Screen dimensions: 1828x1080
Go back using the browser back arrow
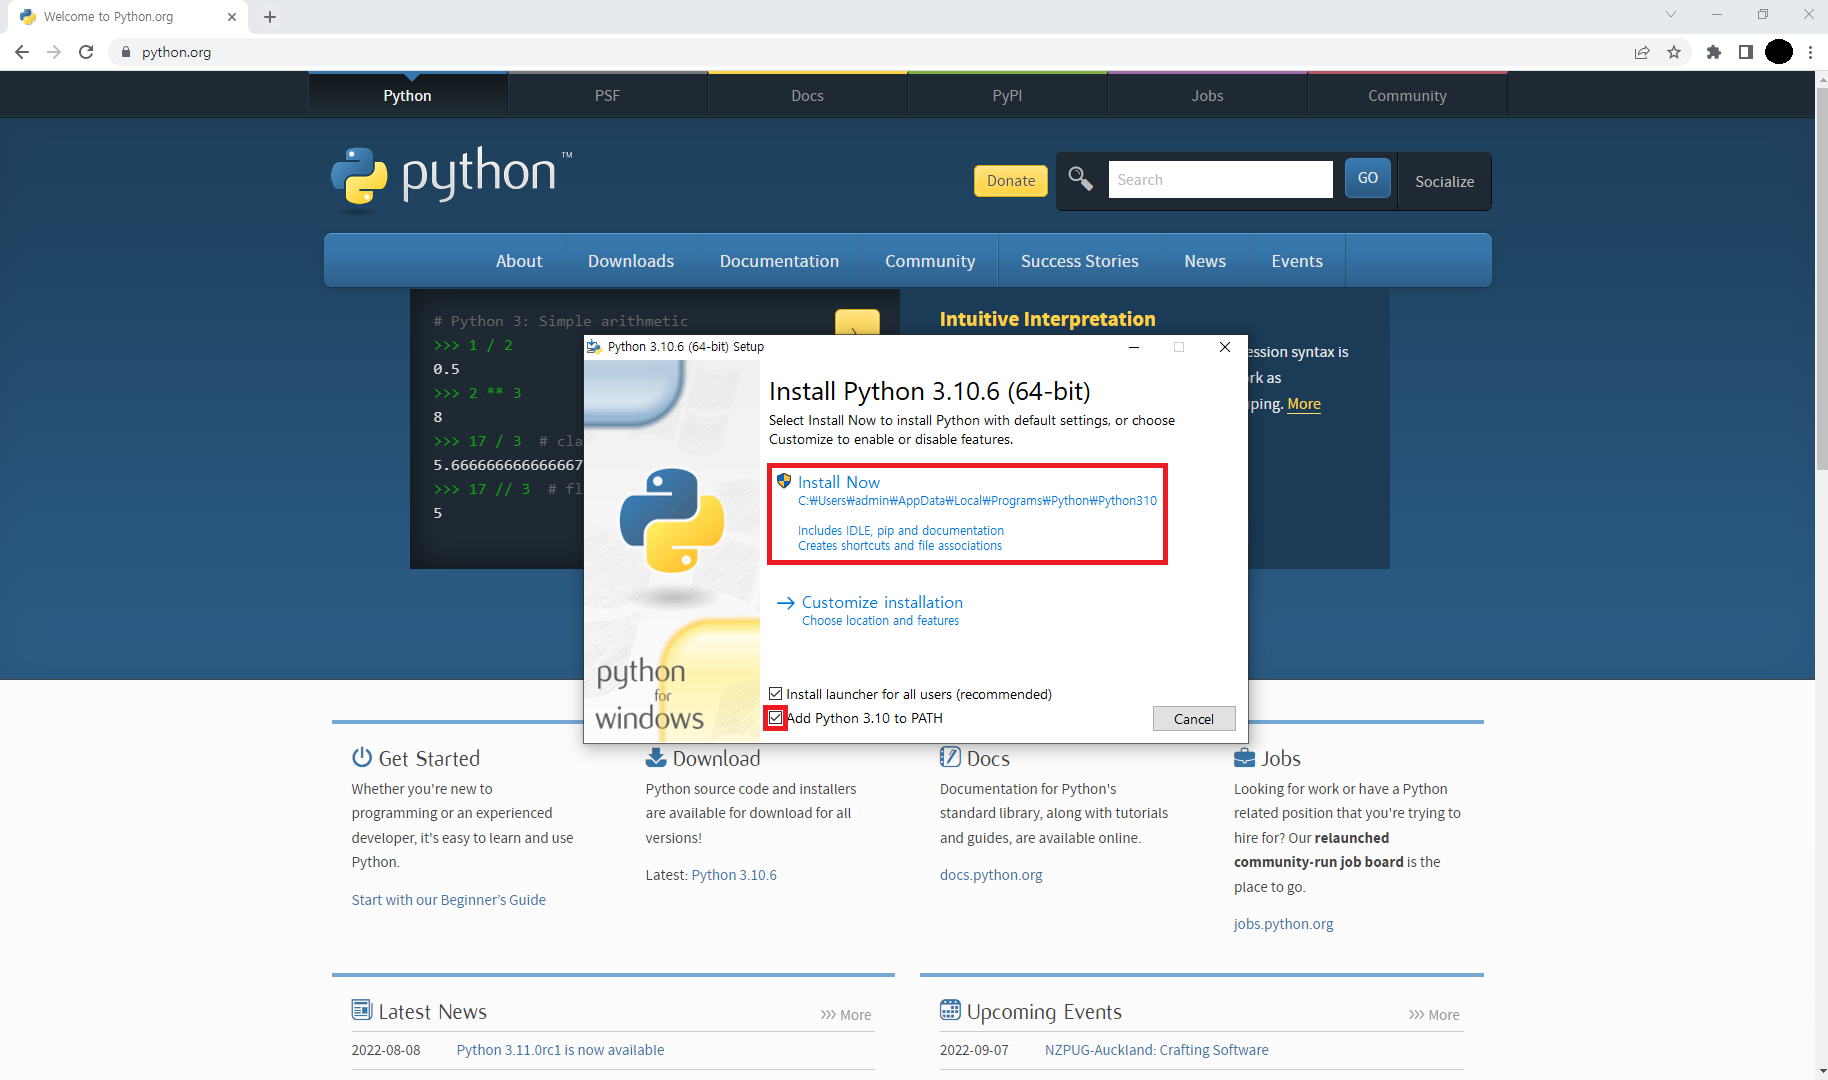[22, 52]
